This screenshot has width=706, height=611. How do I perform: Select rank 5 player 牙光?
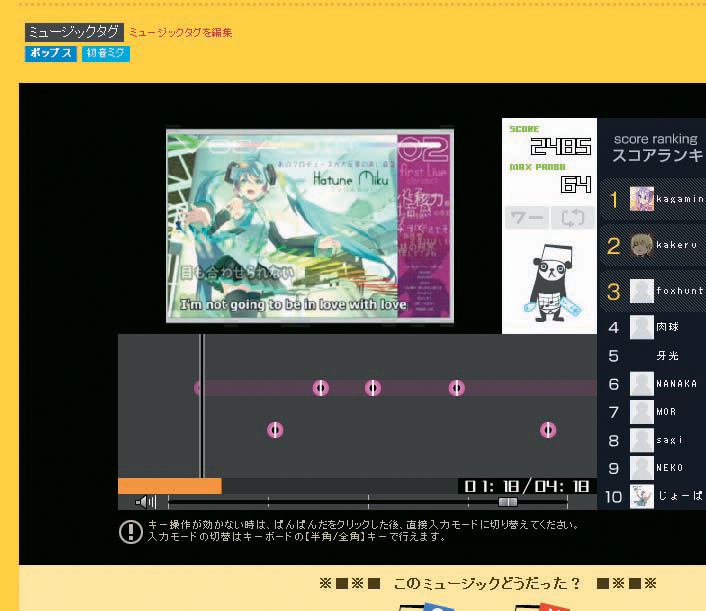[667, 356]
